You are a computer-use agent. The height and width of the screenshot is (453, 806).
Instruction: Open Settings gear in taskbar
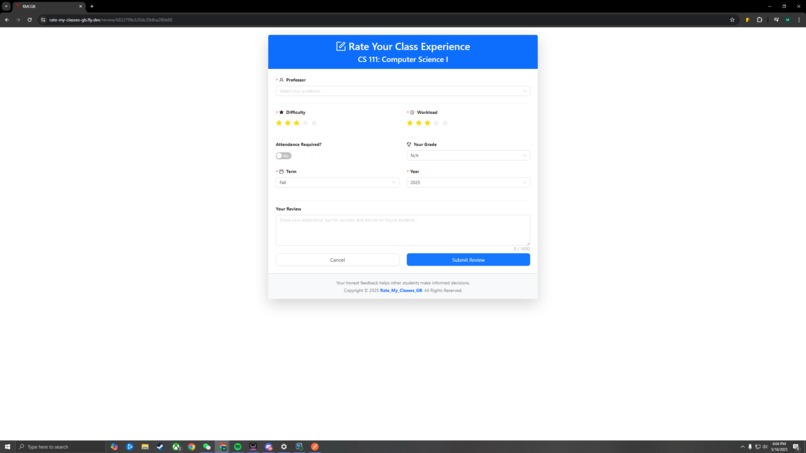coord(284,447)
